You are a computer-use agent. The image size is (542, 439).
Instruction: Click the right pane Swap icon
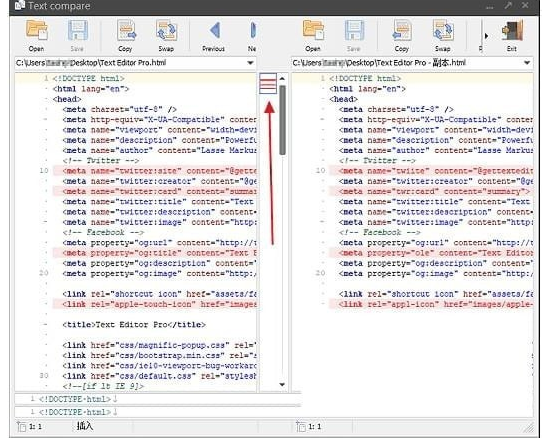tap(442, 36)
